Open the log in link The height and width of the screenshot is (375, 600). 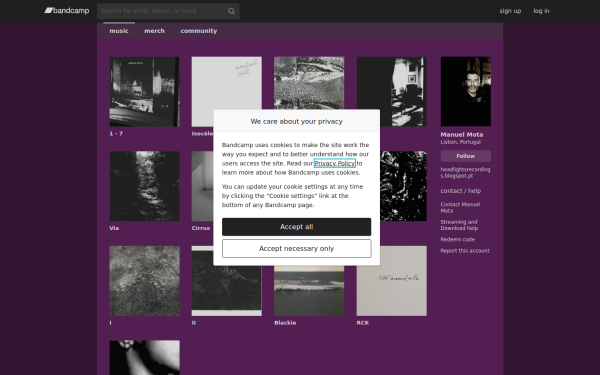coord(541,11)
